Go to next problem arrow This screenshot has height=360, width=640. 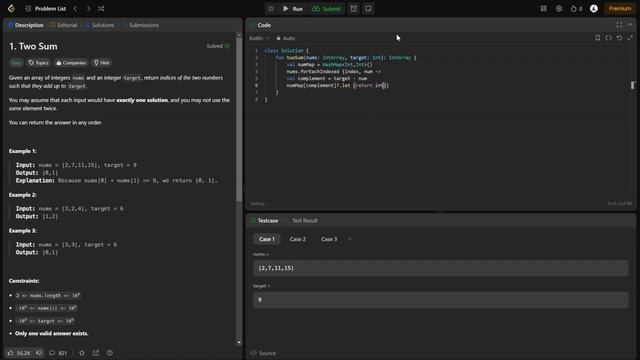[88, 9]
